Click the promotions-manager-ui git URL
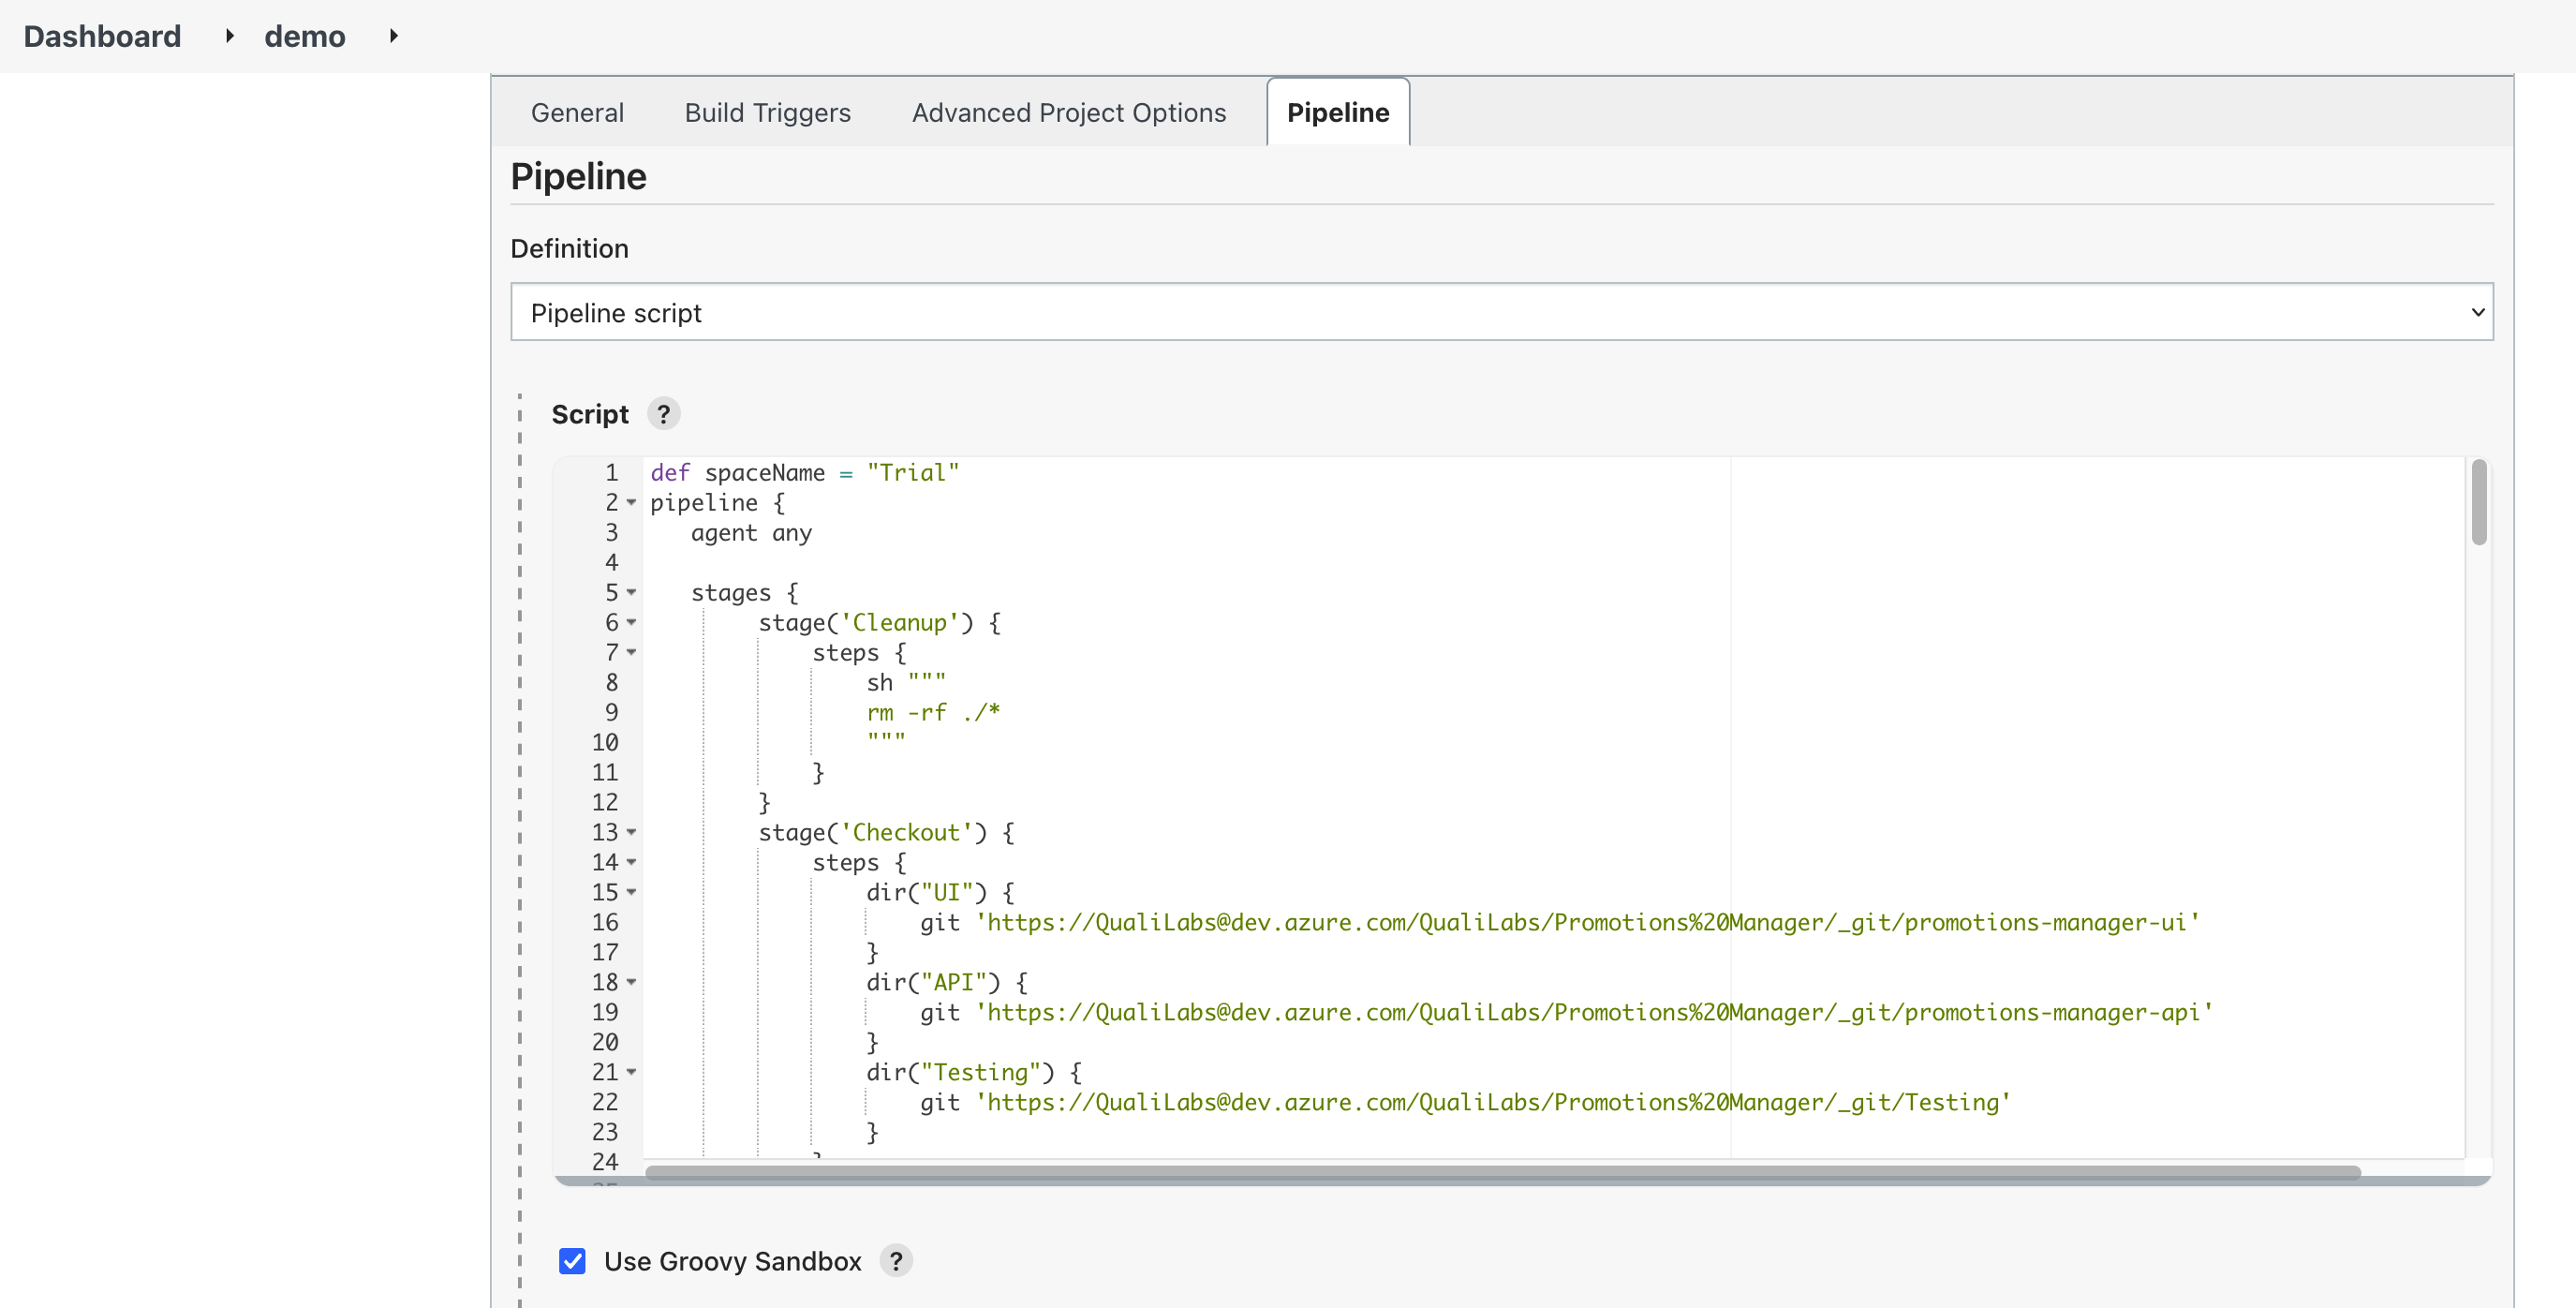This screenshot has width=2576, height=1308. [x=1588, y=922]
